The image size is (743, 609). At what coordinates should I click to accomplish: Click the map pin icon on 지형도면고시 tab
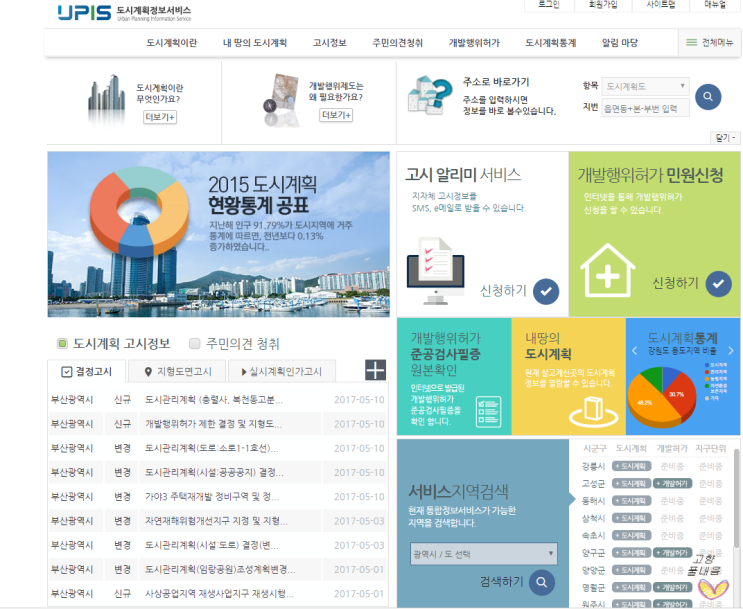pos(148,372)
